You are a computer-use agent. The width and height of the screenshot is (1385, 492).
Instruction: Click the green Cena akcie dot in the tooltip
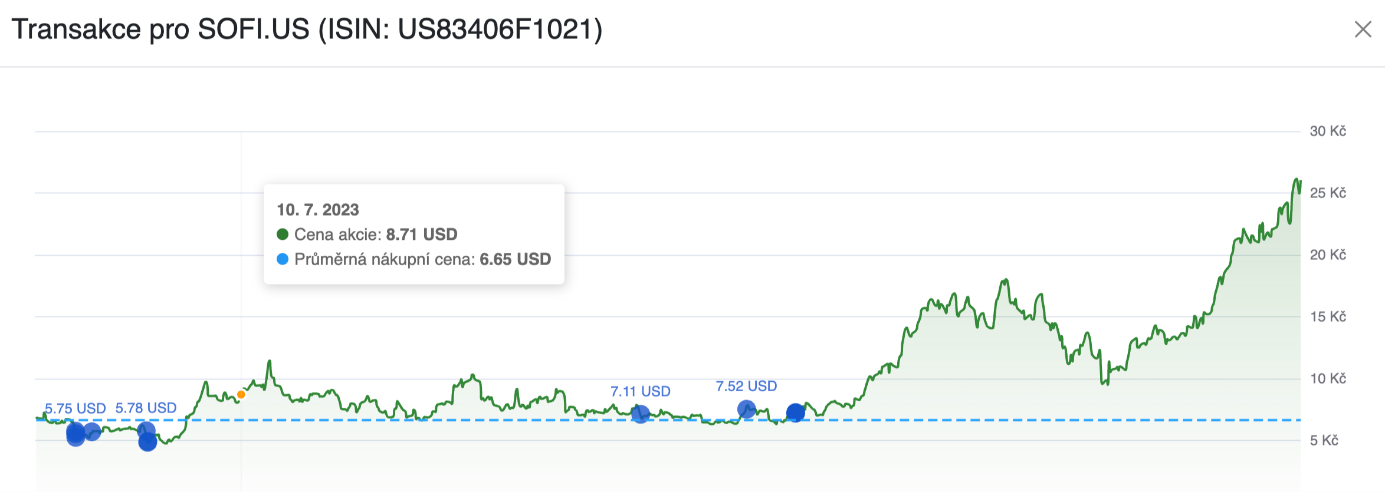click(x=282, y=235)
